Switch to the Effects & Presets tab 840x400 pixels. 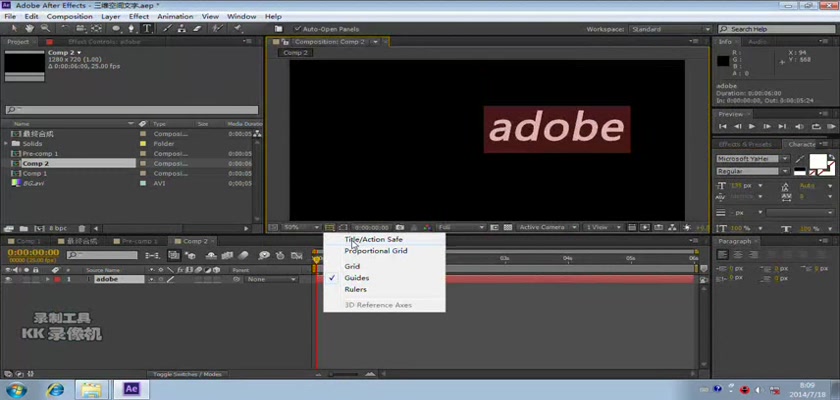[x=745, y=145]
